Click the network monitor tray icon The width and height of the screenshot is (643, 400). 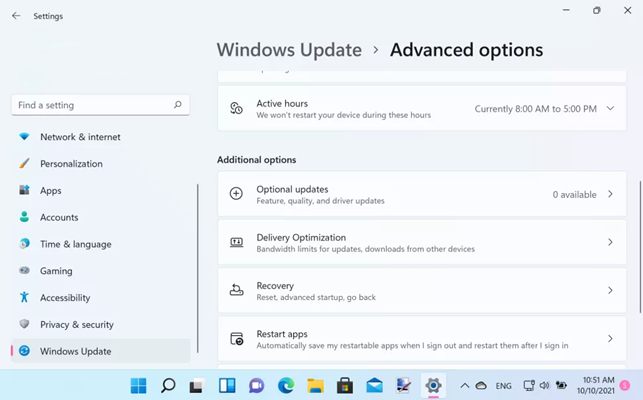(529, 386)
